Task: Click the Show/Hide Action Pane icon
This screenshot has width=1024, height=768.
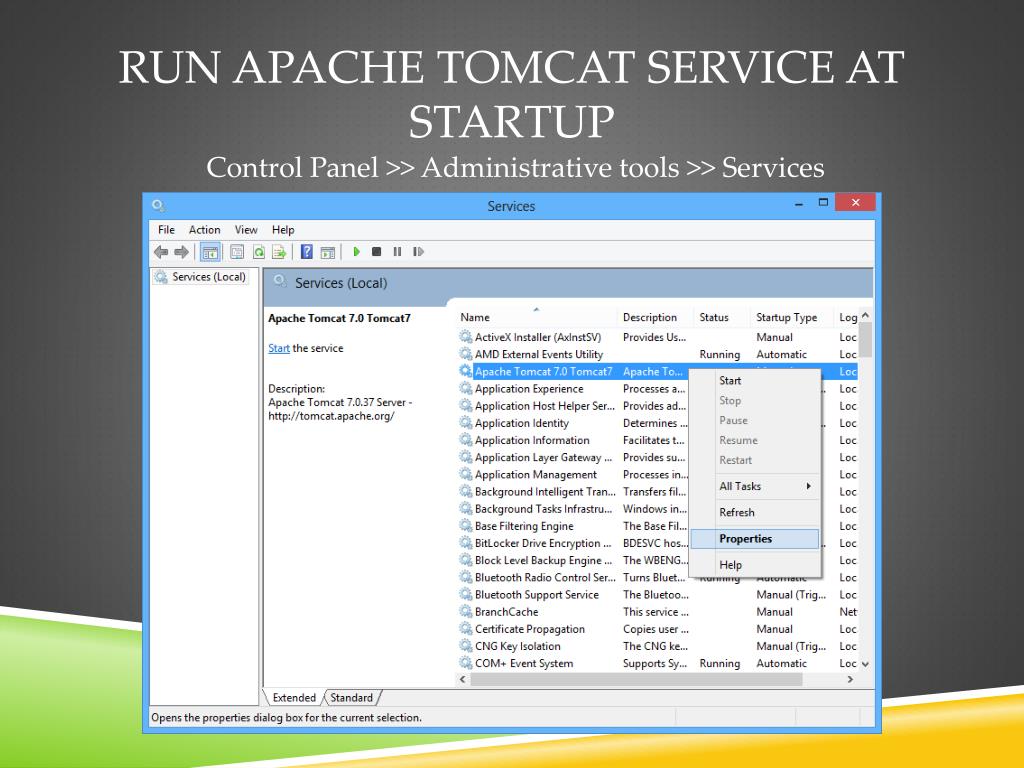Action: 328,252
